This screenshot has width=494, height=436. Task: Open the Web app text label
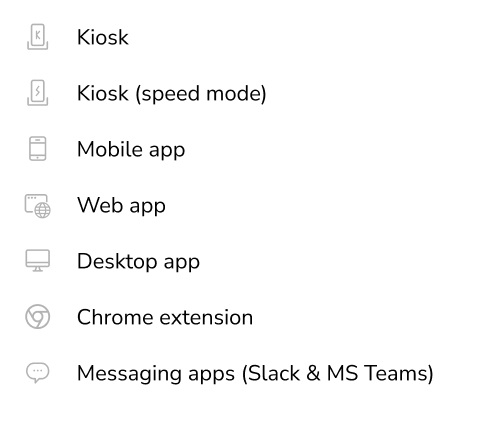point(121,206)
